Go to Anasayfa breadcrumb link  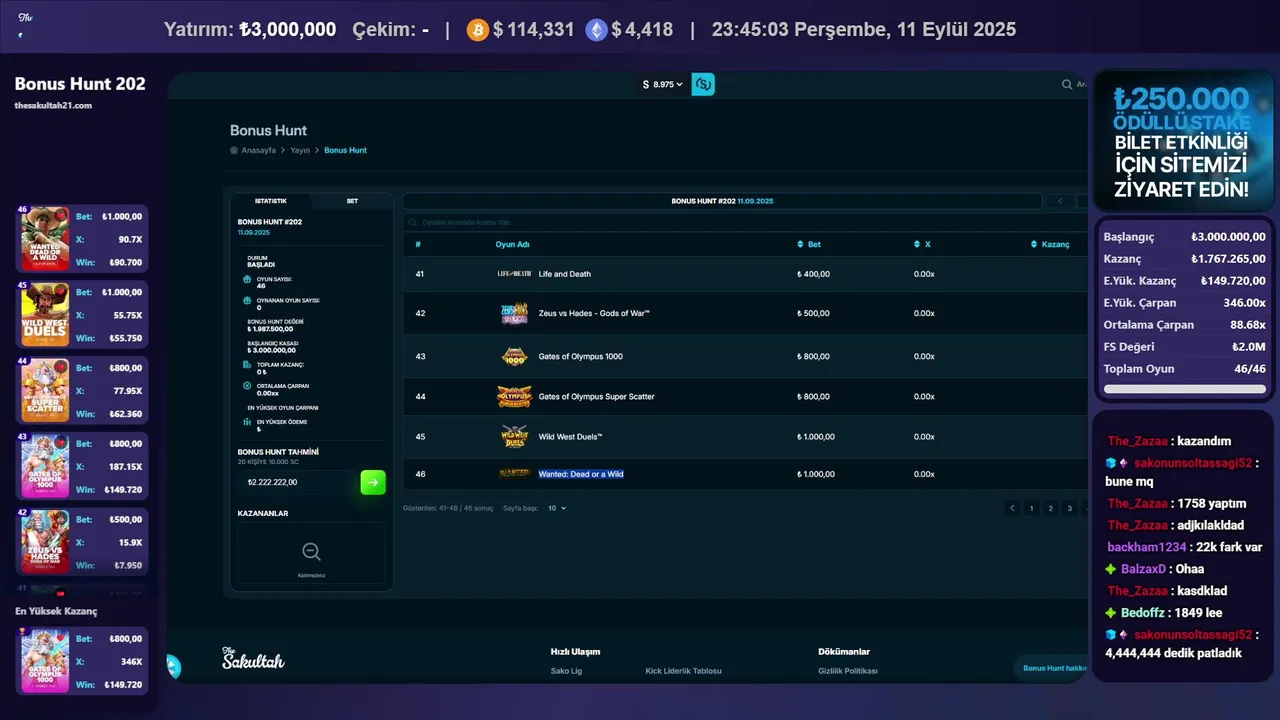point(259,150)
